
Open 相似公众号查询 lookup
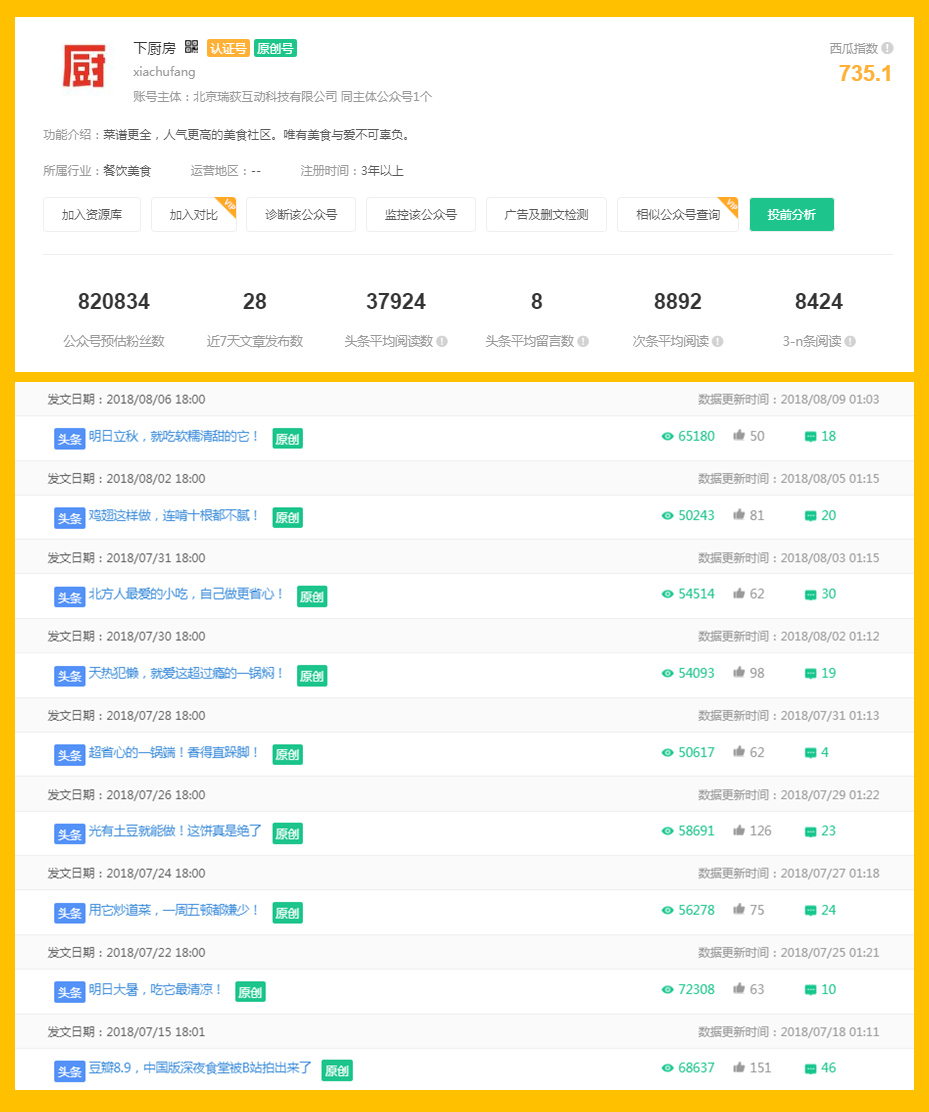tap(677, 215)
